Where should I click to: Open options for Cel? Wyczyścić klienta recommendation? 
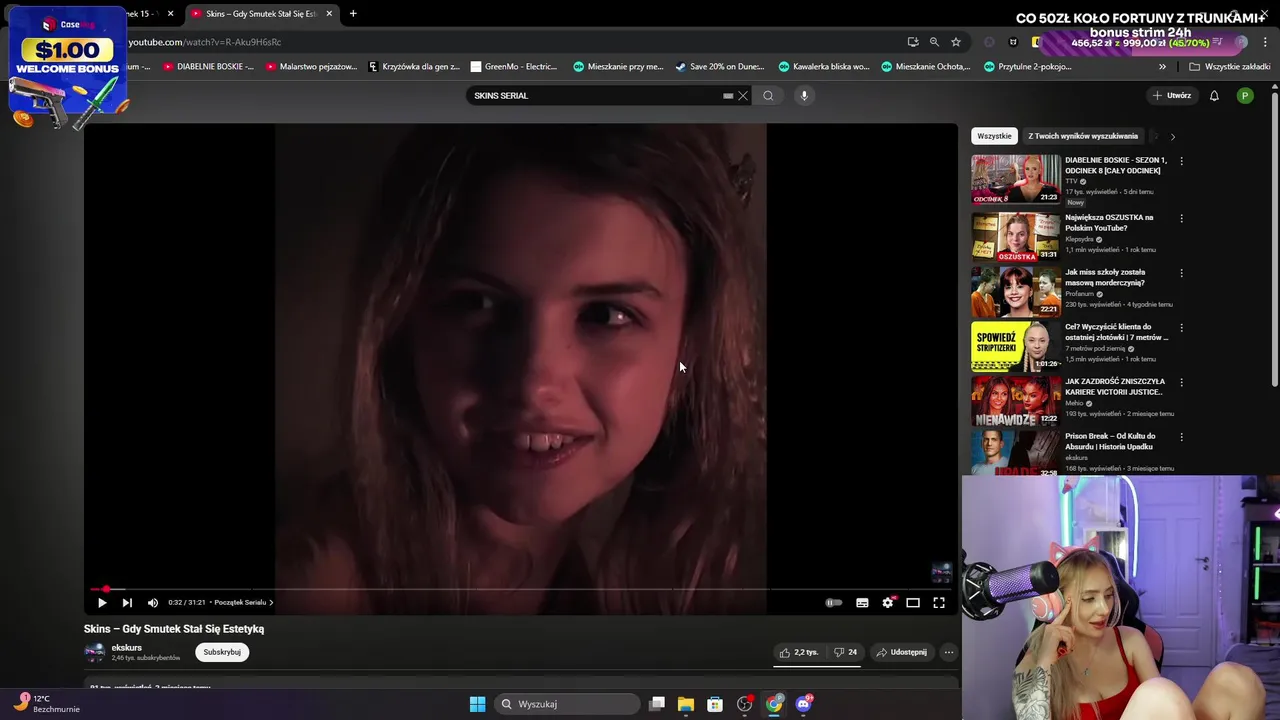click(x=1181, y=327)
